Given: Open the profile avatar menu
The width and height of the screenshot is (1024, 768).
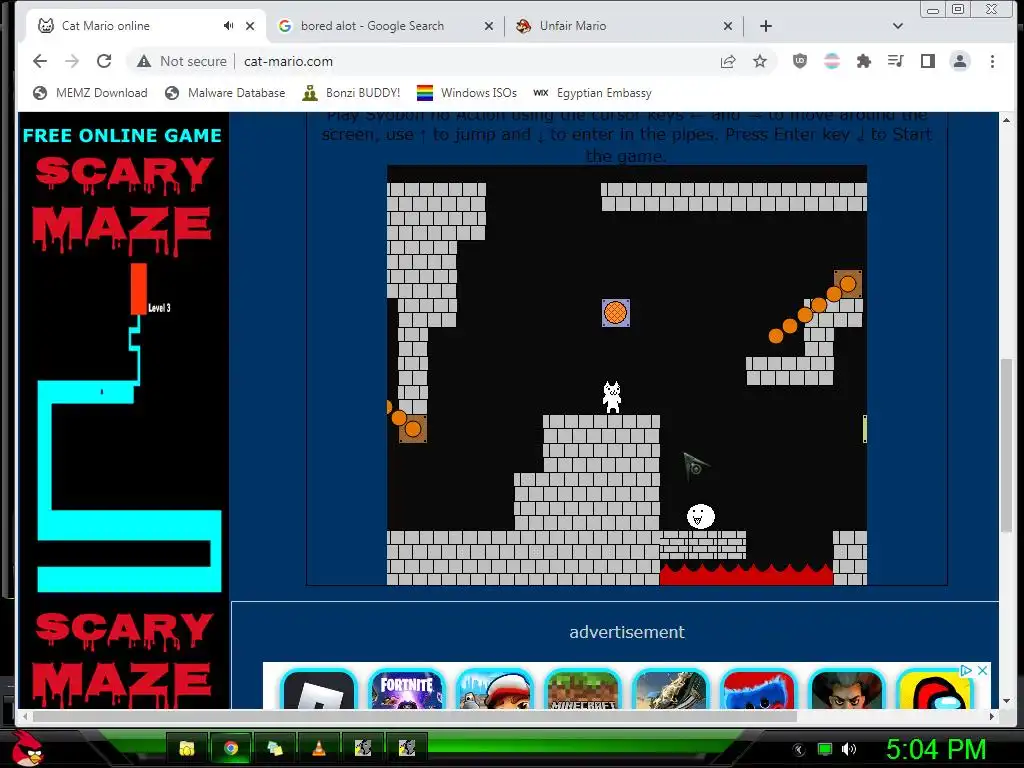Looking at the screenshot, I should [x=959, y=61].
